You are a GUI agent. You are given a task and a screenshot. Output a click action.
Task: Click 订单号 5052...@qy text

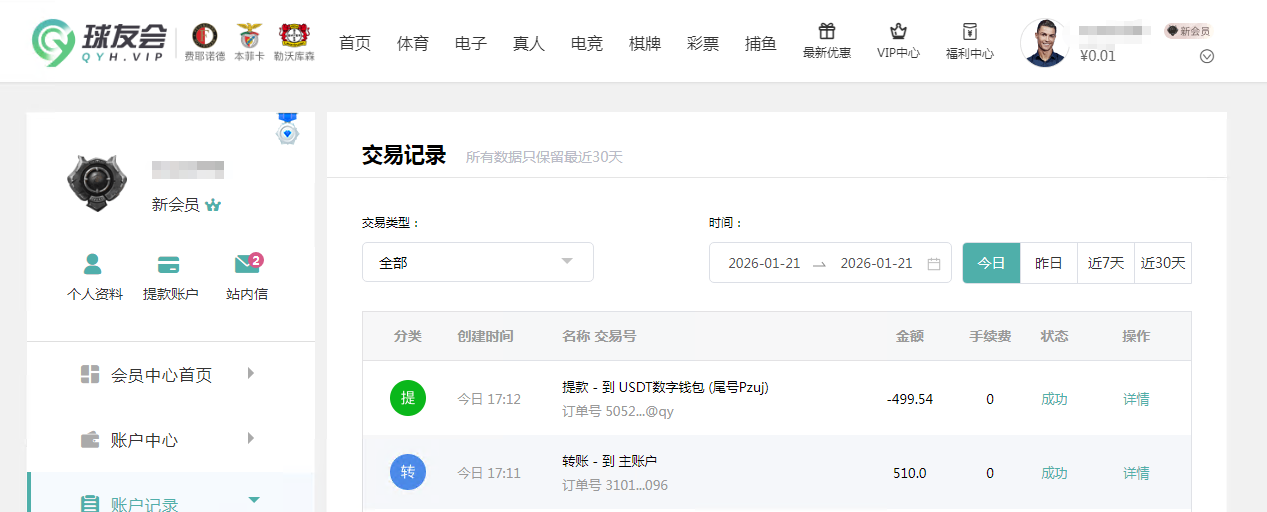click(x=618, y=411)
